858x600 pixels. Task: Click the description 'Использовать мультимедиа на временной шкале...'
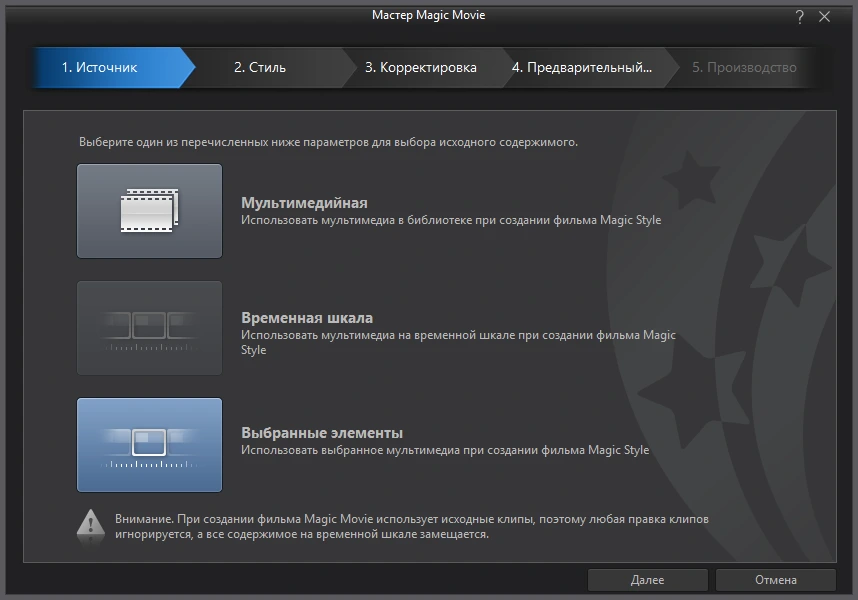tap(458, 342)
